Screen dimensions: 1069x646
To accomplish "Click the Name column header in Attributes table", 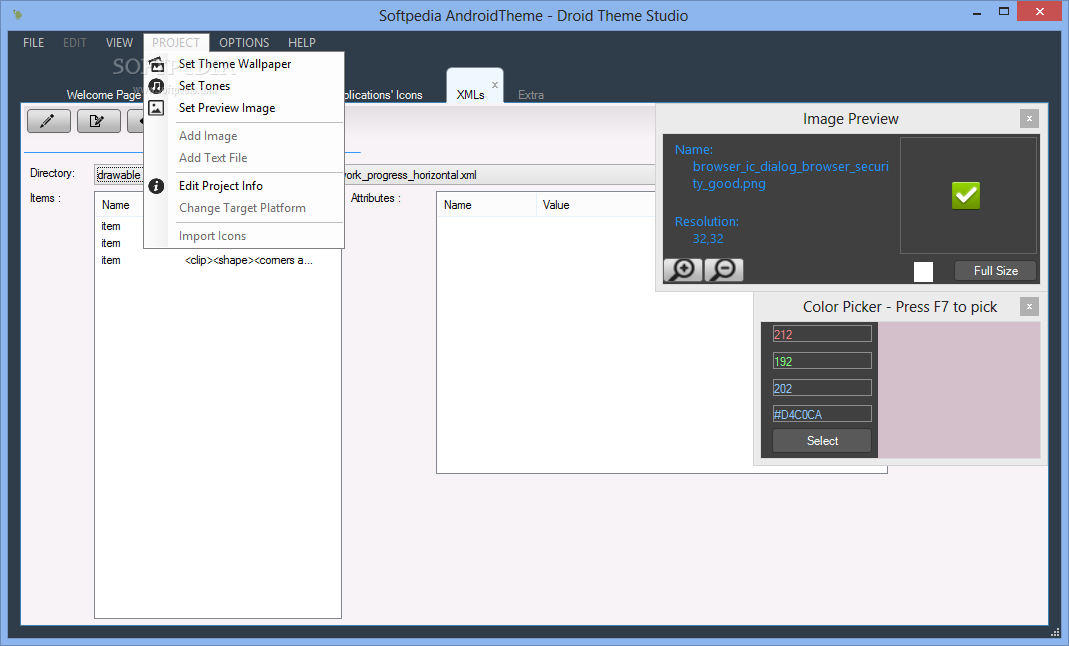I will (x=487, y=205).
